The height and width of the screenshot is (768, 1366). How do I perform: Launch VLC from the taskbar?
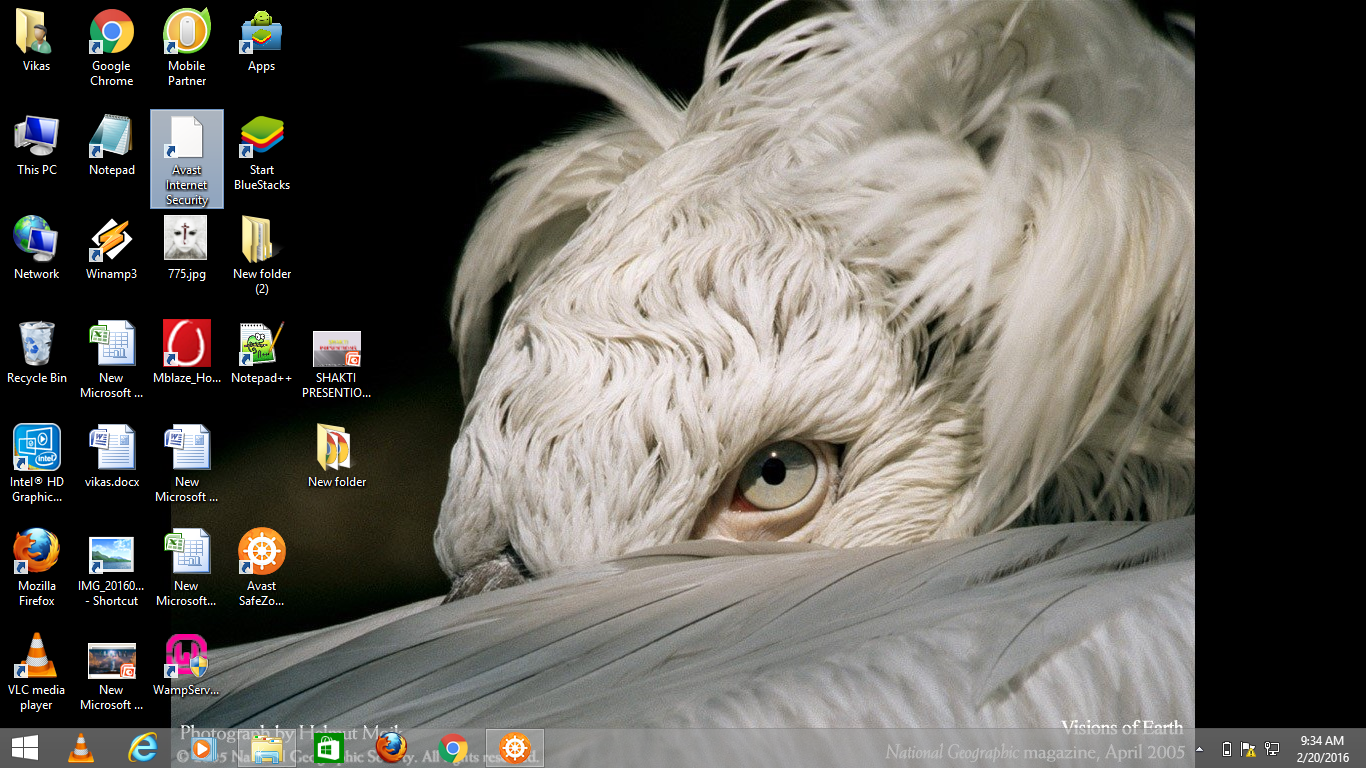point(81,748)
